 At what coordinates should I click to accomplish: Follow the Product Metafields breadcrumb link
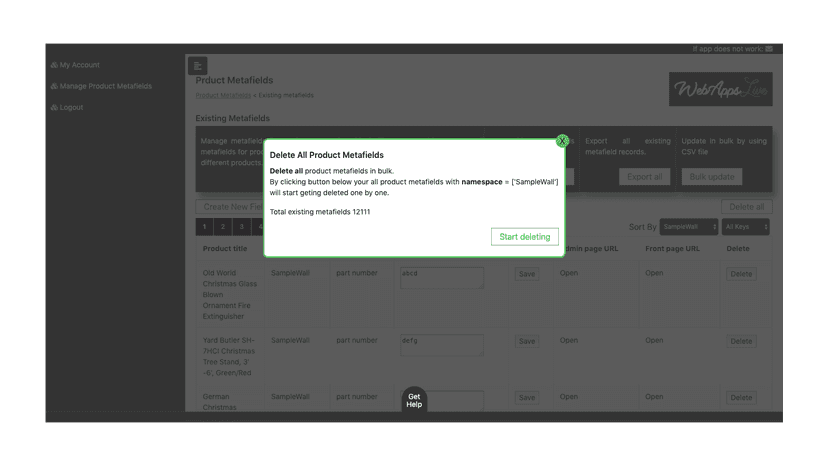point(223,96)
